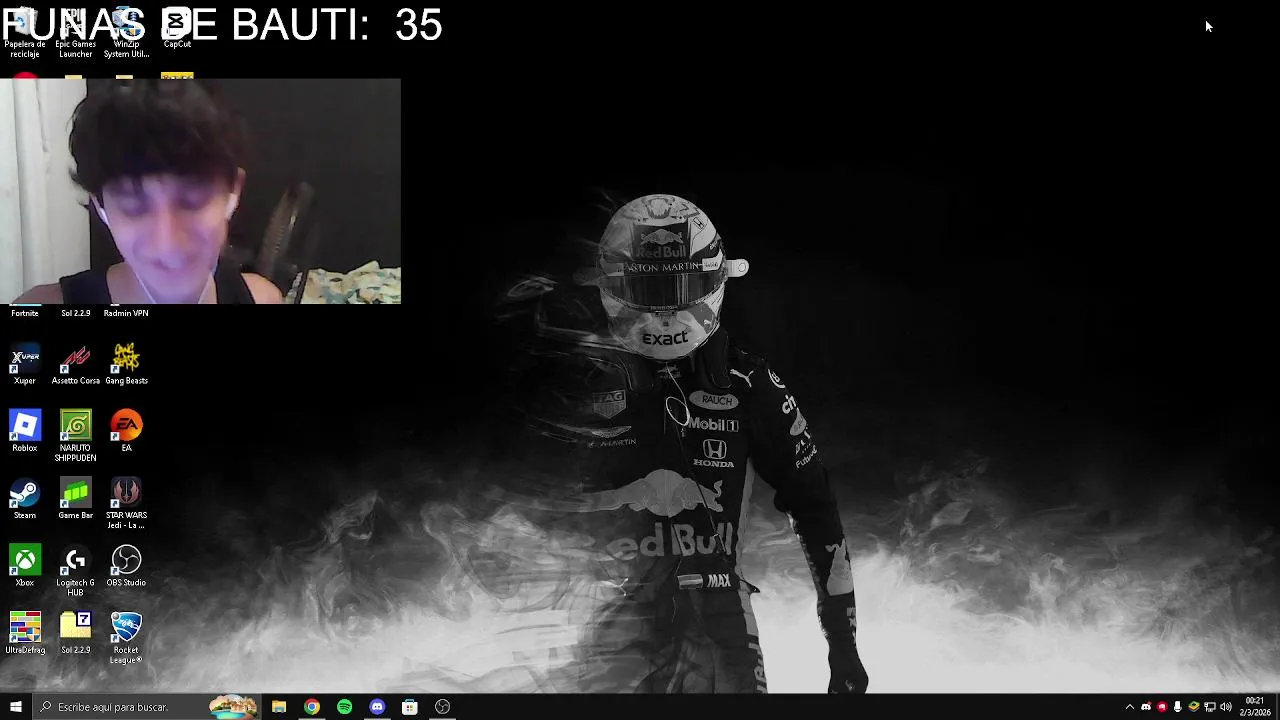Screen dimensions: 1280x720
Task: Click the Windows Start button
Action: (x=16, y=707)
